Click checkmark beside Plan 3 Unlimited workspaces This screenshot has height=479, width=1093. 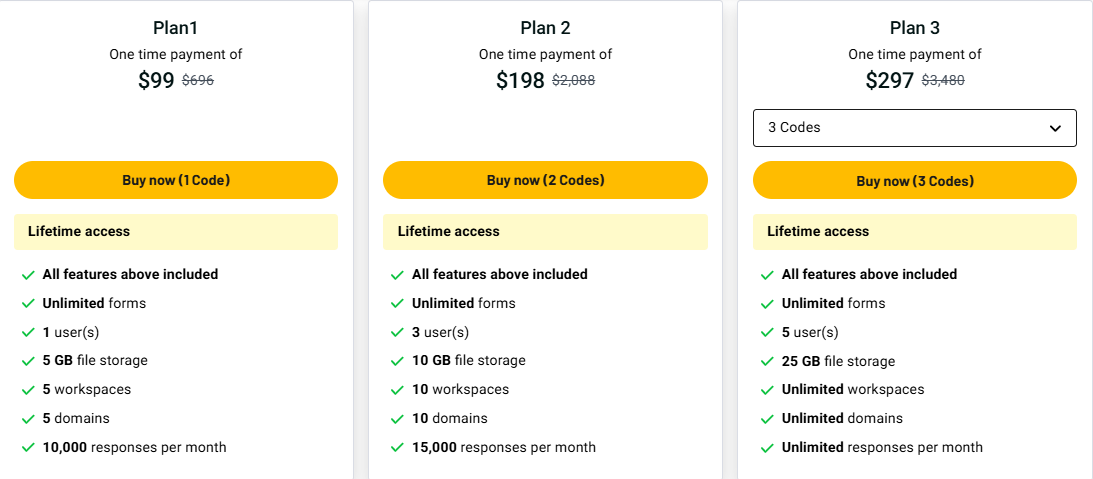point(767,390)
